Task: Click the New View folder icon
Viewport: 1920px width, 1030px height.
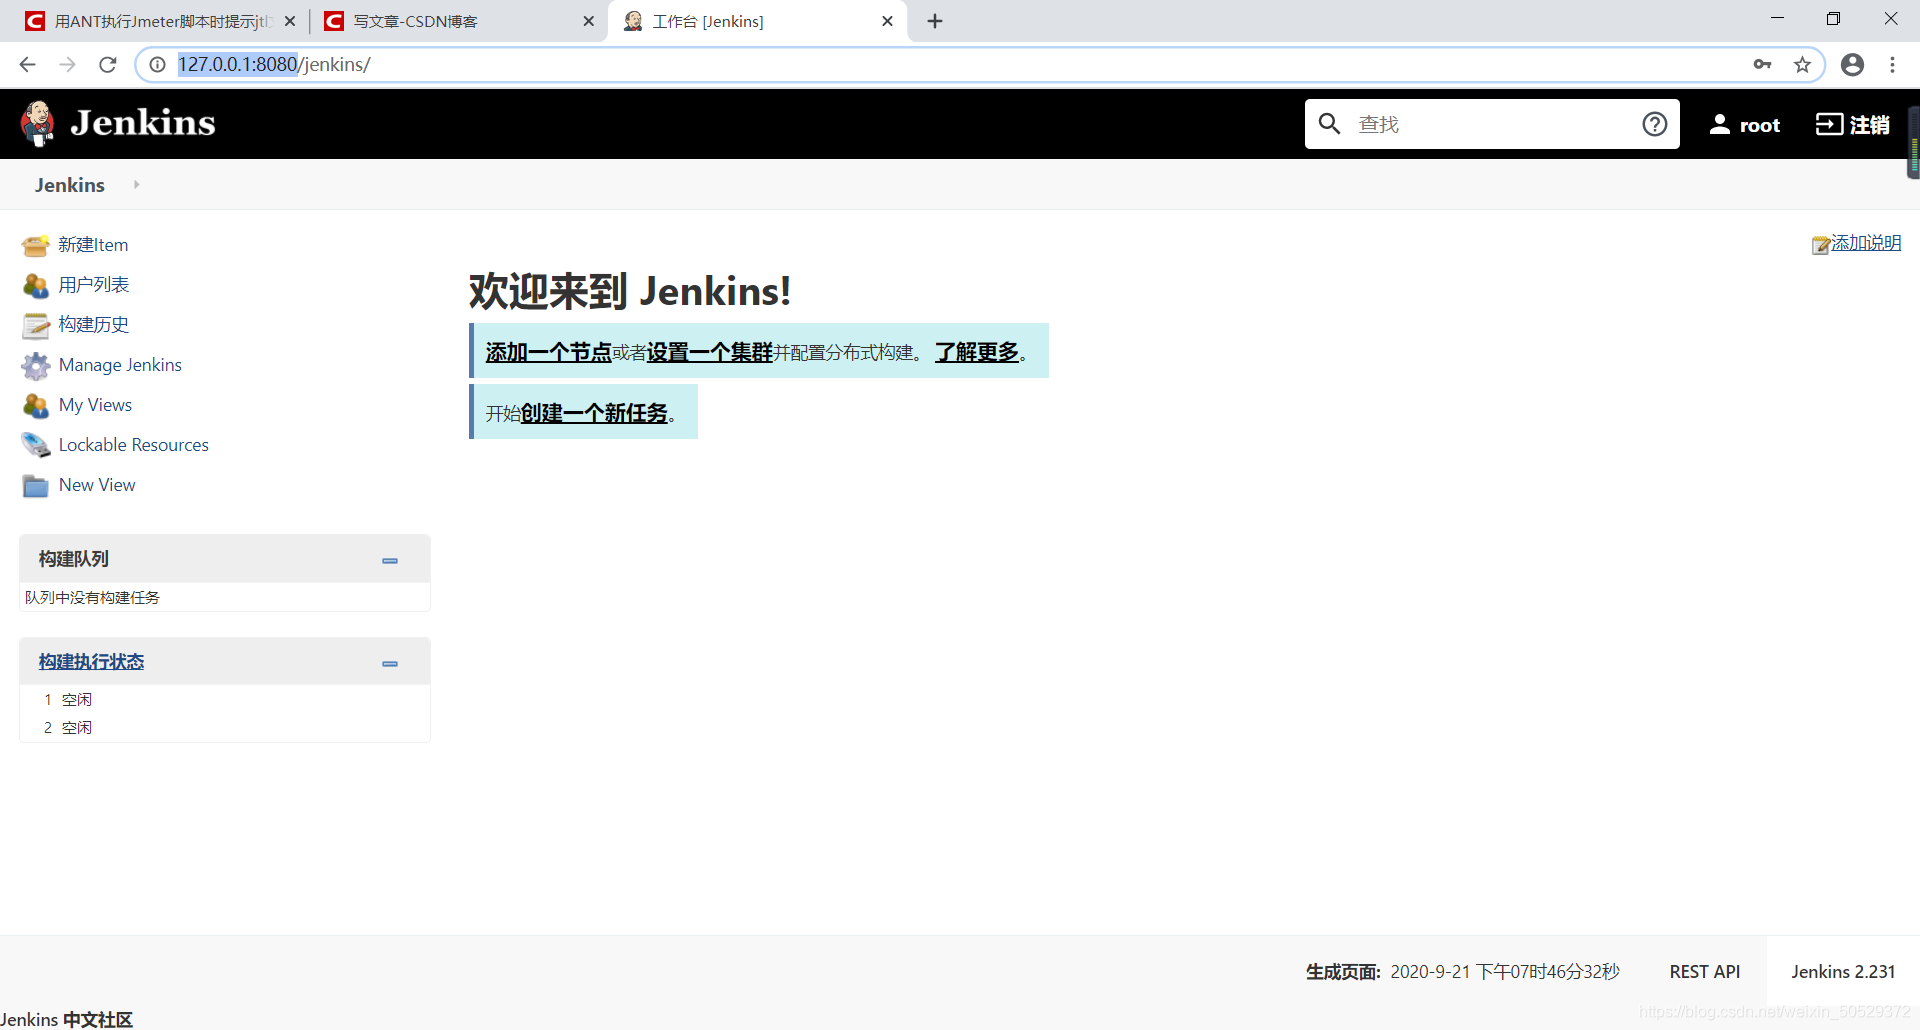Action: (x=36, y=485)
